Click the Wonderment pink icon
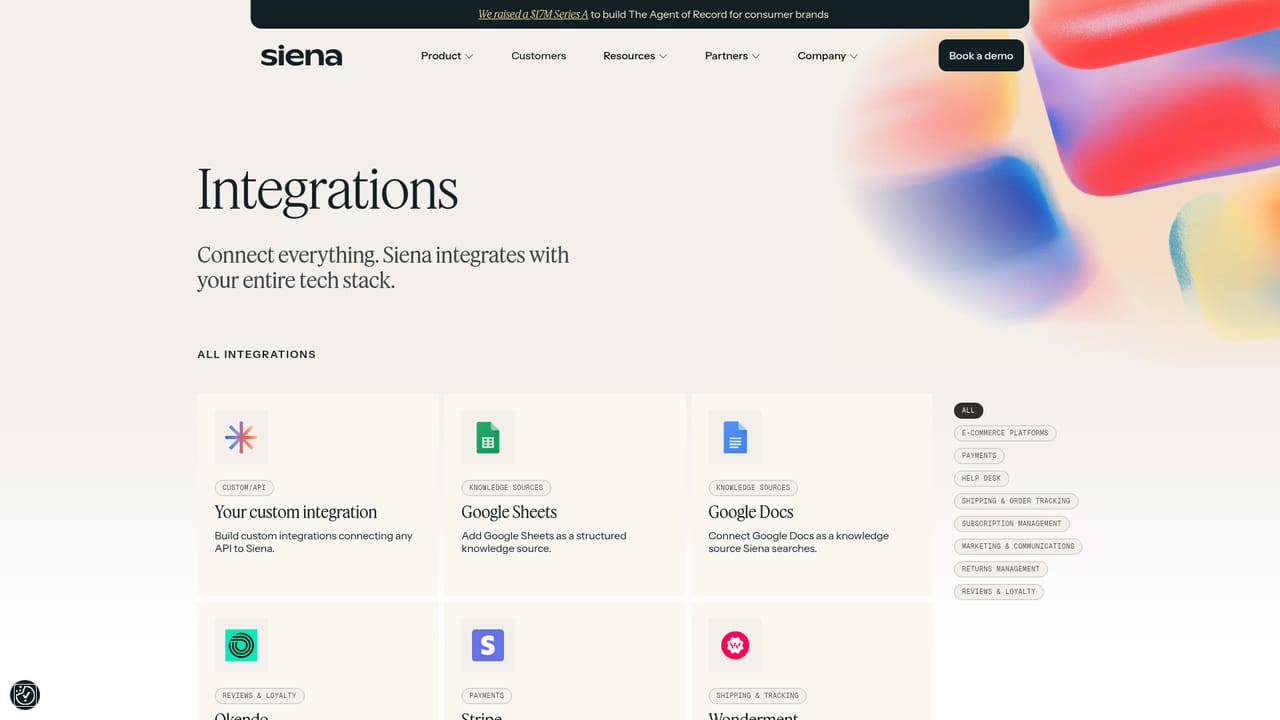 [x=735, y=645]
